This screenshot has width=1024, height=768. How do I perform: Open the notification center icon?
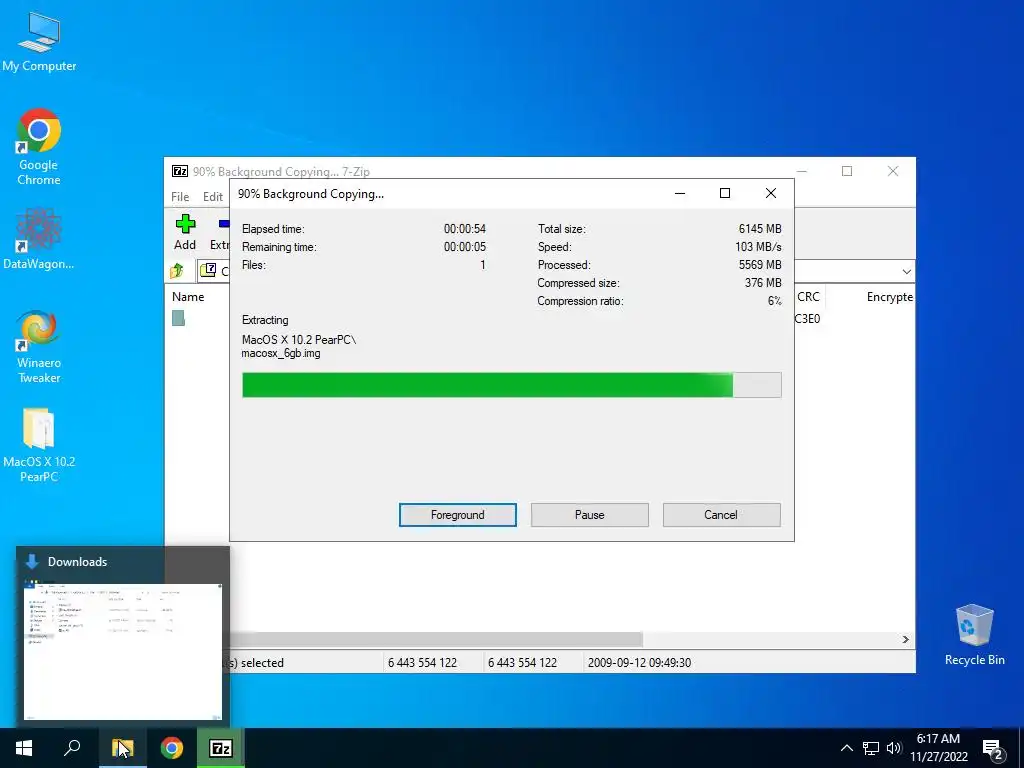coord(993,750)
